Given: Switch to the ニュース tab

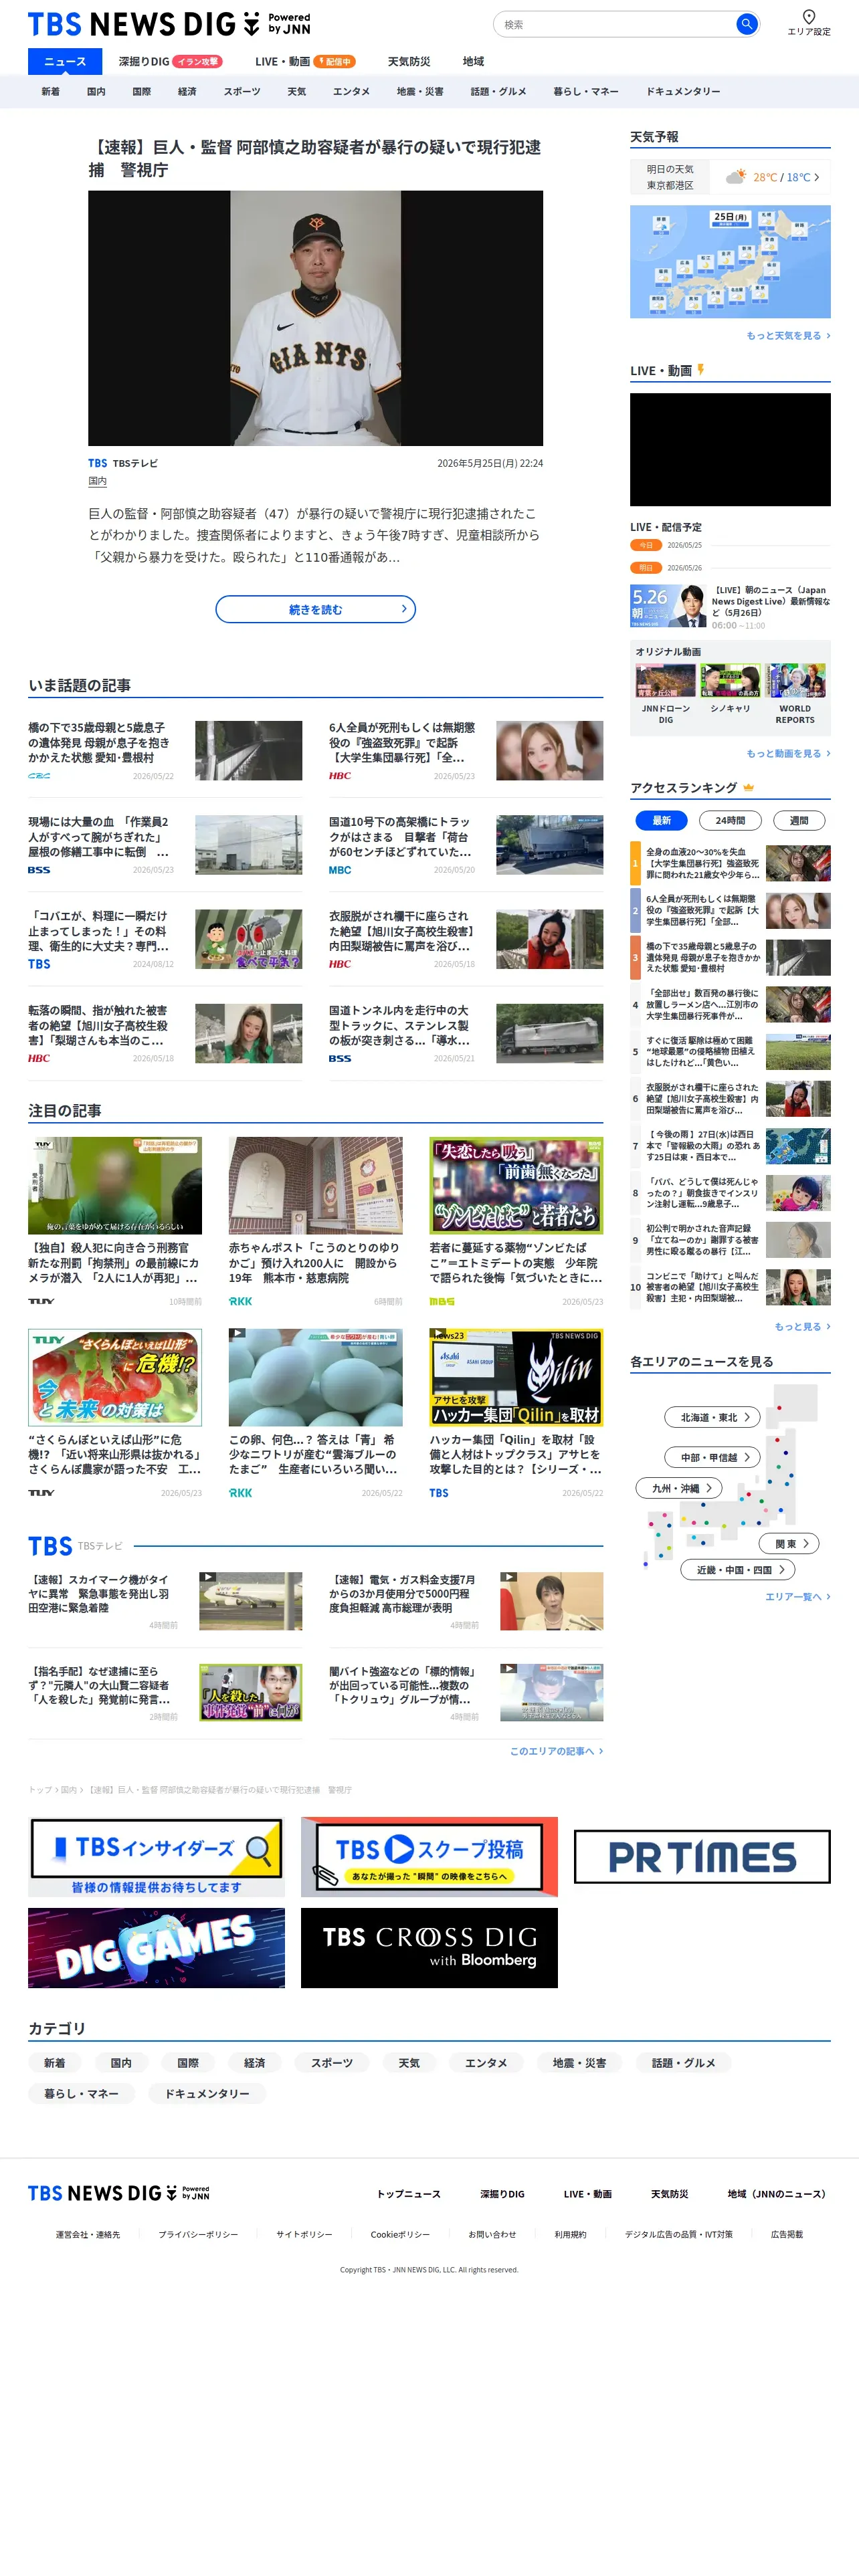Looking at the screenshot, I should (x=65, y=62).
